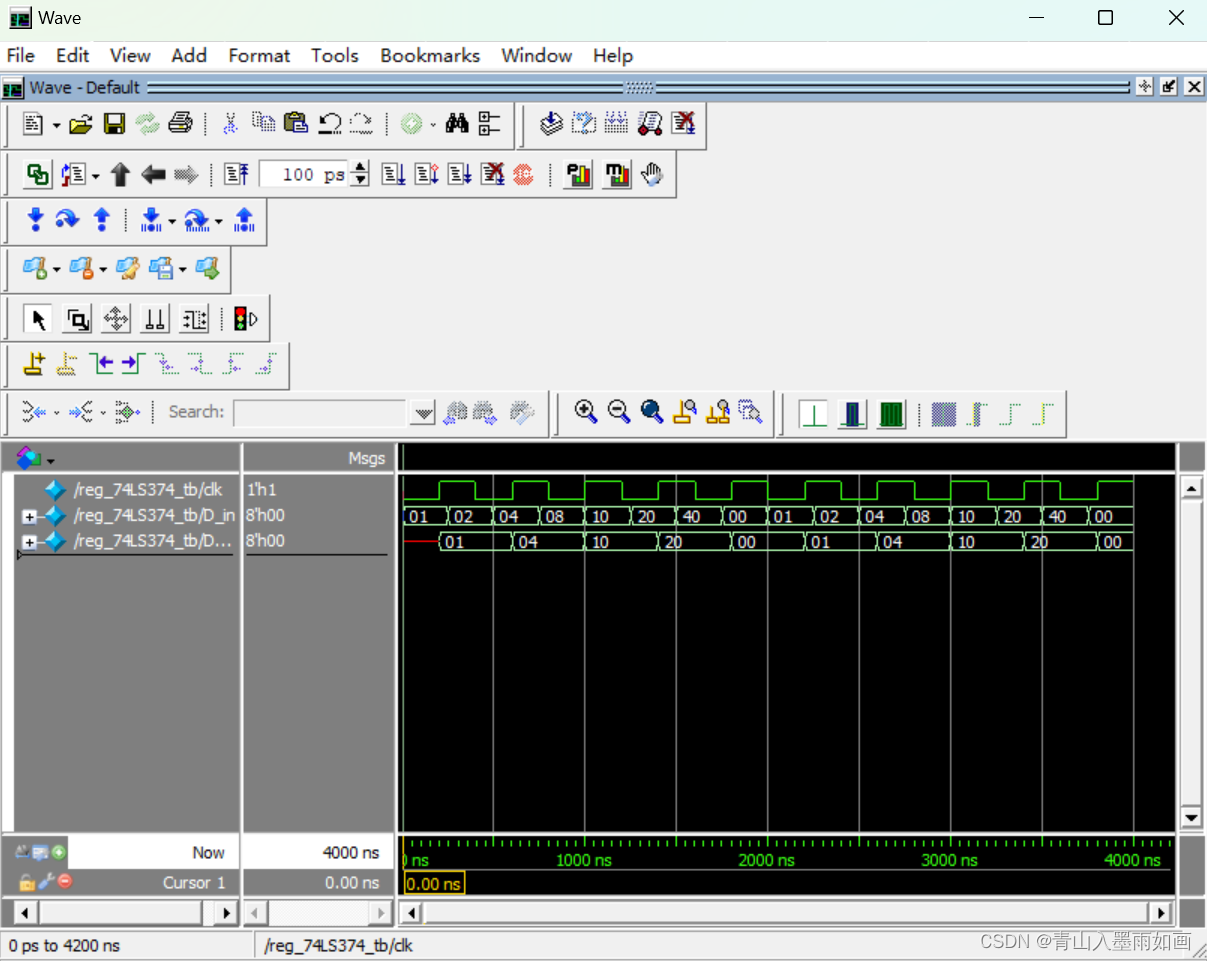
Task: Insert a new cursor with the yellow plus icon
Action: click(35, 365)
